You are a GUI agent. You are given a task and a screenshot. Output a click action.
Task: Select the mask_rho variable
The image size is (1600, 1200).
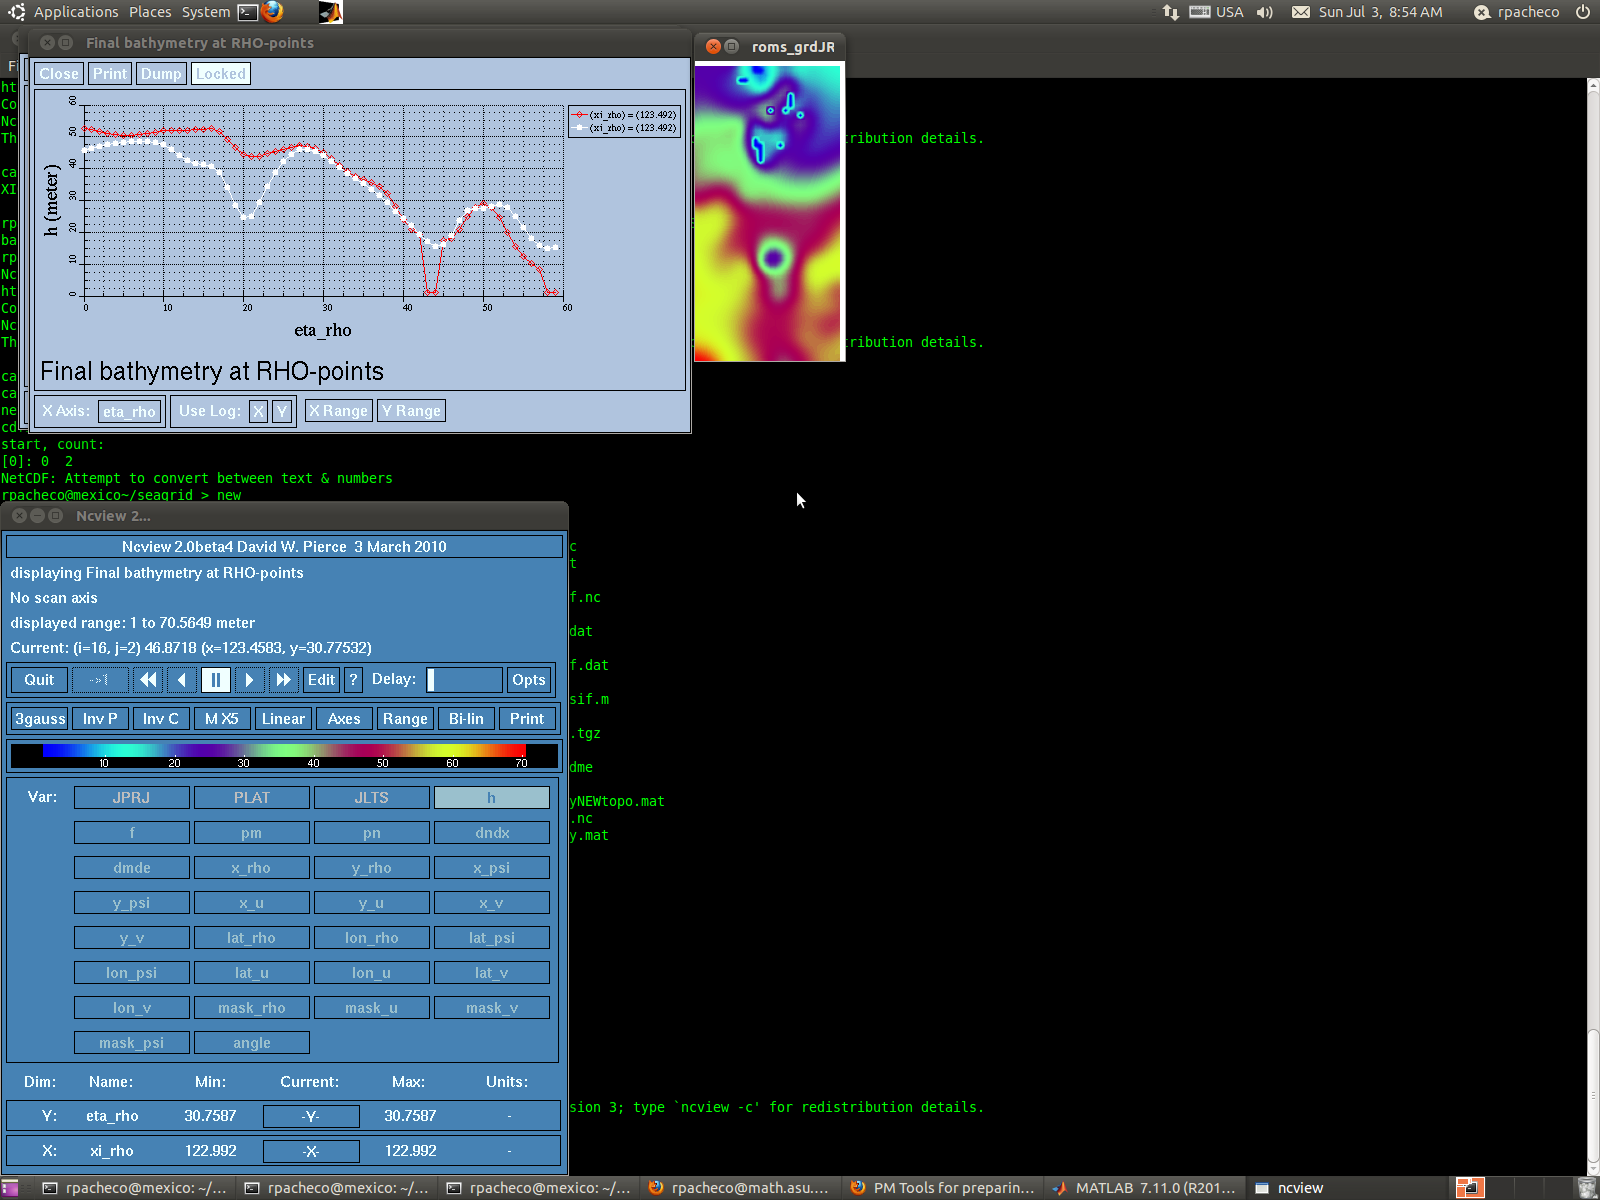(252, 1008)
